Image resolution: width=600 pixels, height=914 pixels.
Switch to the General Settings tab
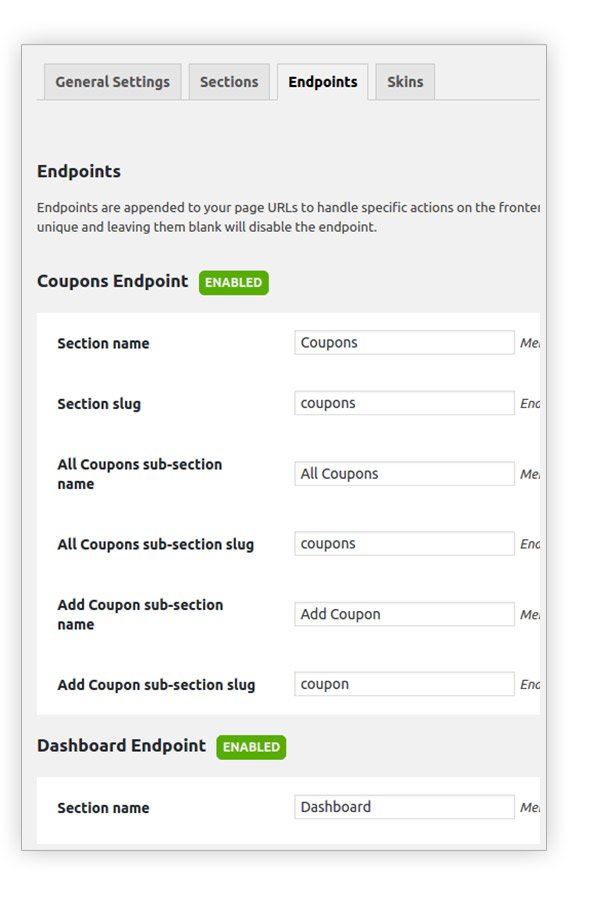coord(112,82)
